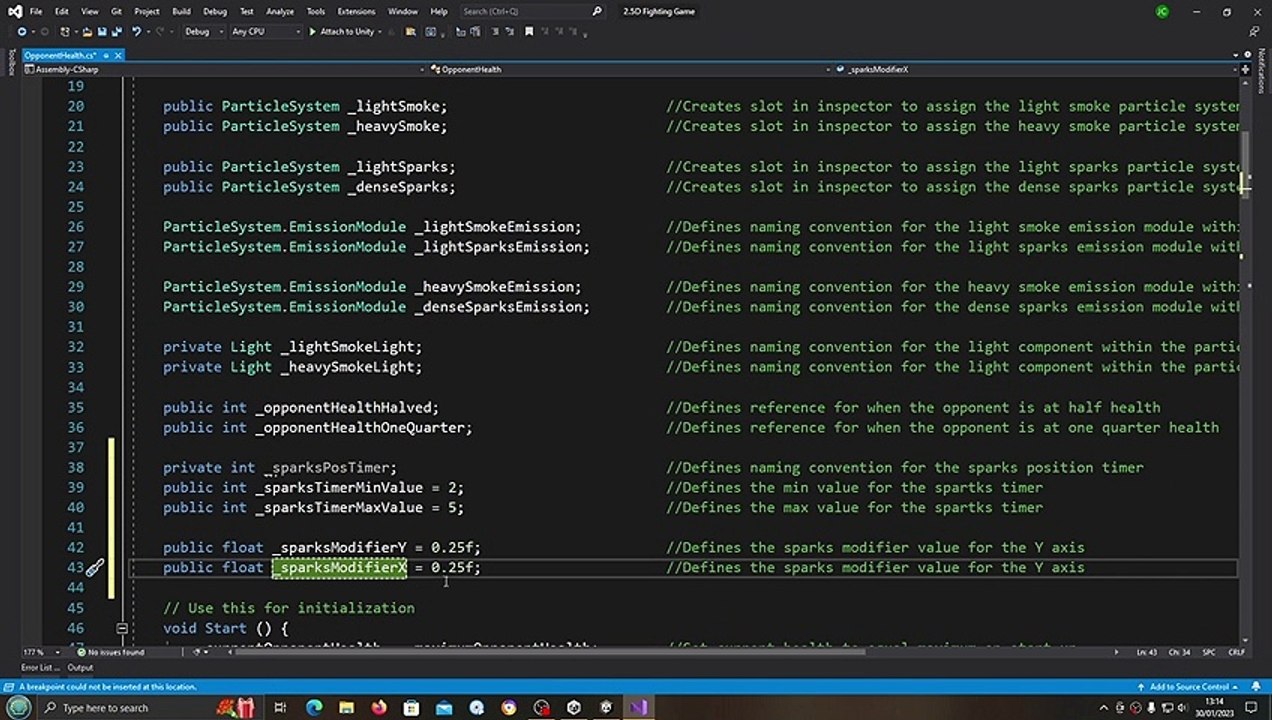
Task: Click line number 38 in the margin
Action: click(75, 467)
